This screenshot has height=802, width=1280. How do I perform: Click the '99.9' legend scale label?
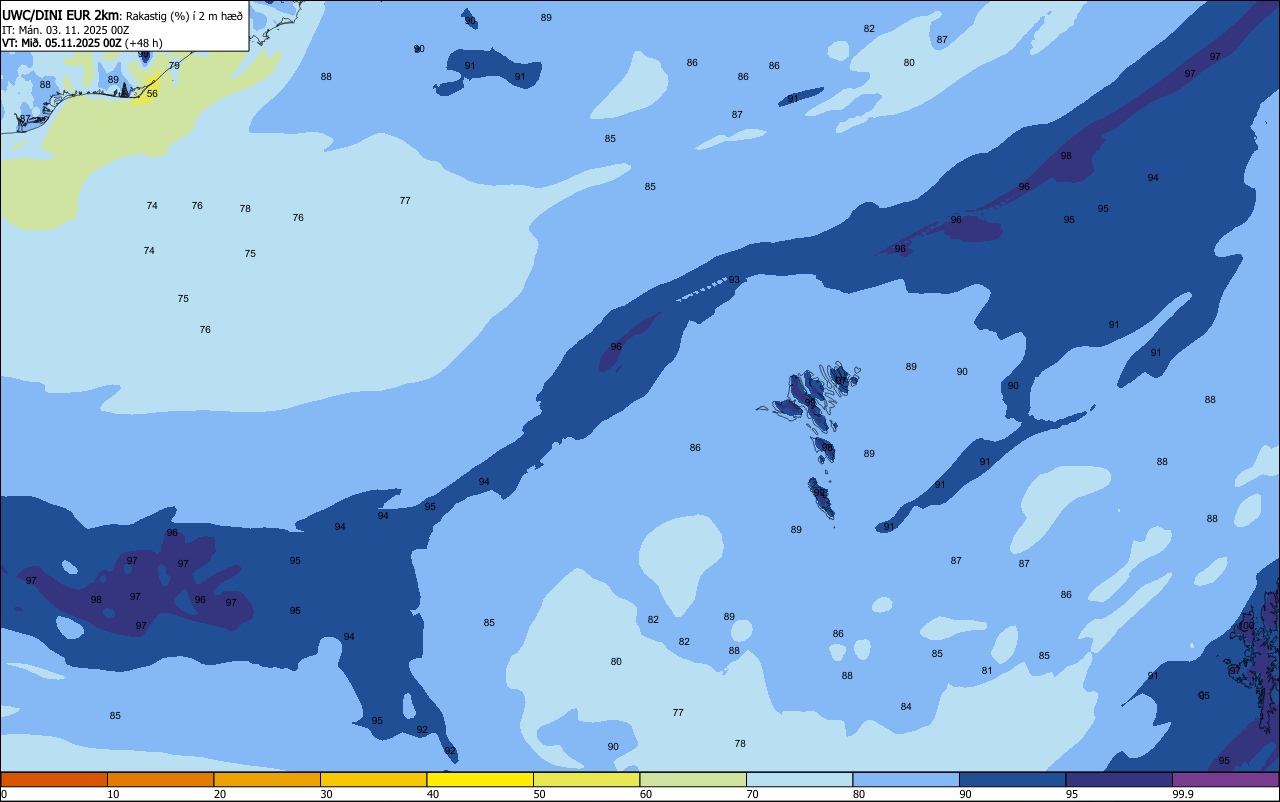click(x=1182, y=794)
